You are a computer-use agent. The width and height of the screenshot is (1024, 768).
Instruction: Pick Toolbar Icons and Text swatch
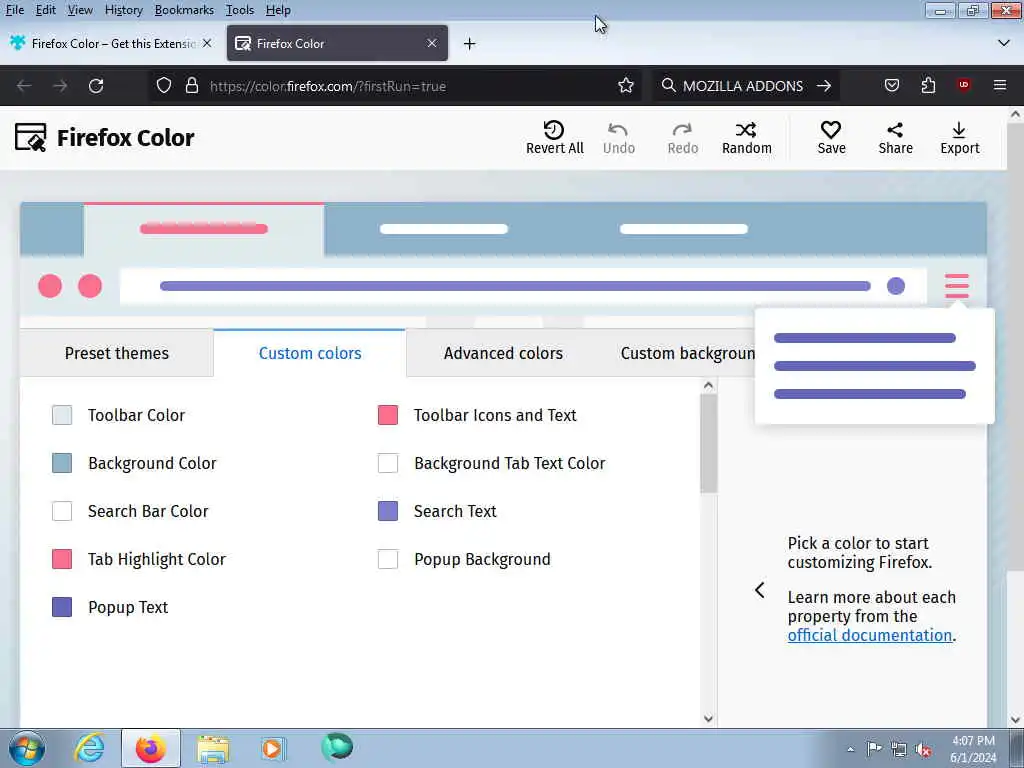pyautogui.click(x=388, y=415)
